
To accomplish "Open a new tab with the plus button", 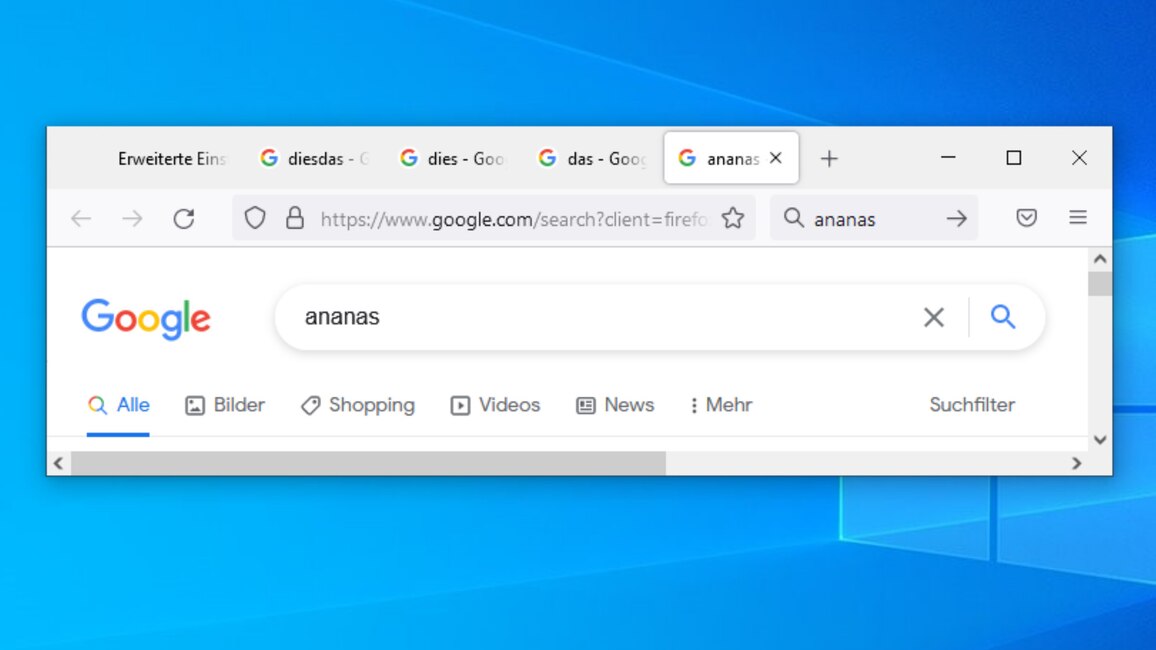I will [x=829, y=158].
